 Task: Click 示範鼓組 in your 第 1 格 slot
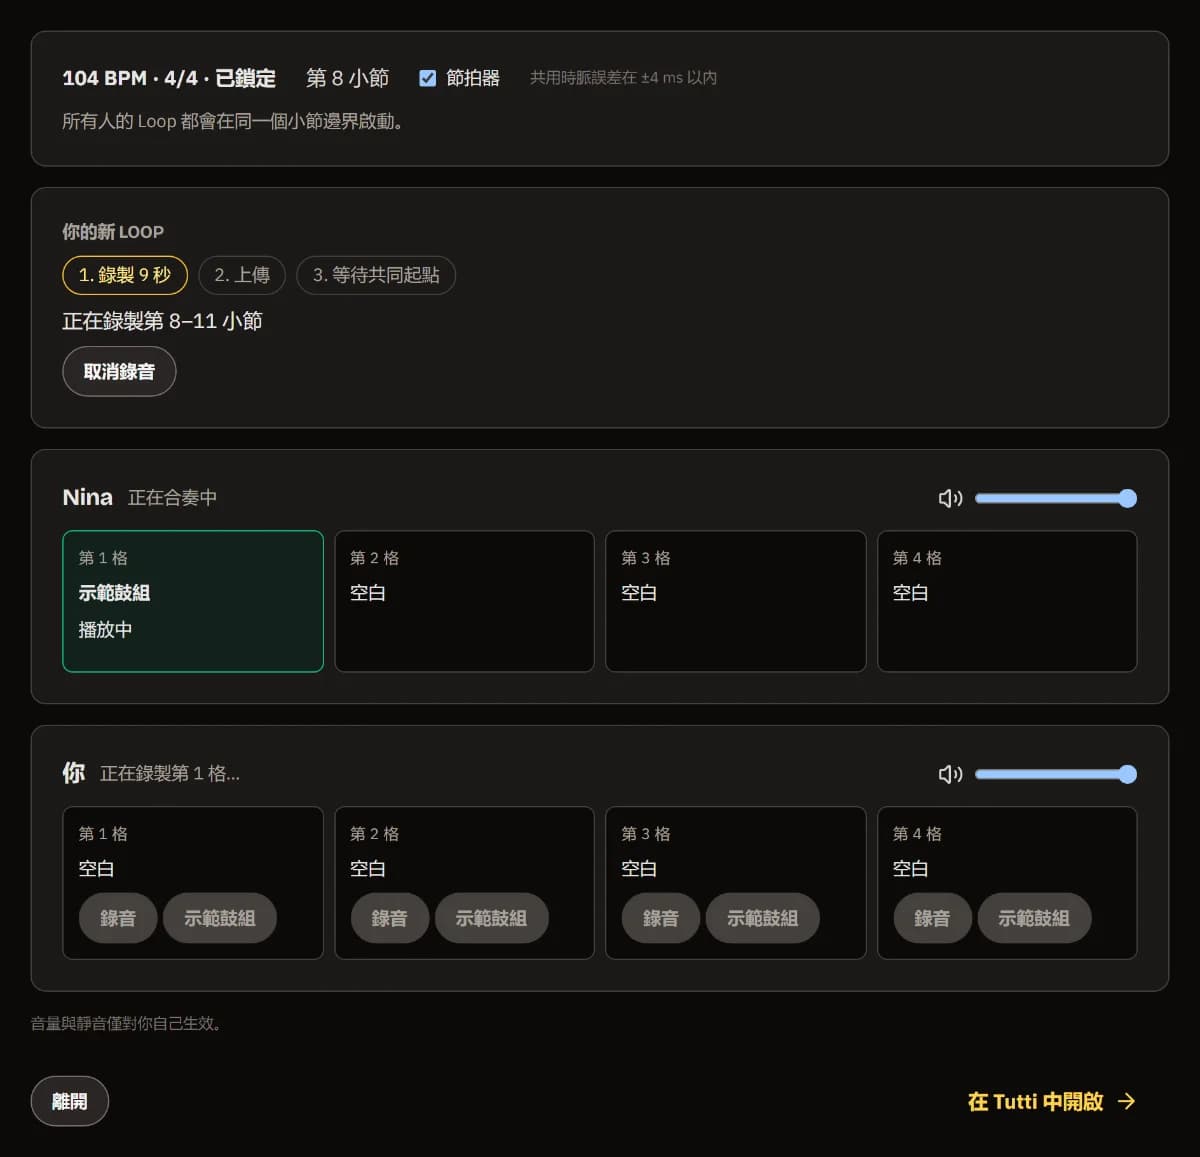(220, 918)
